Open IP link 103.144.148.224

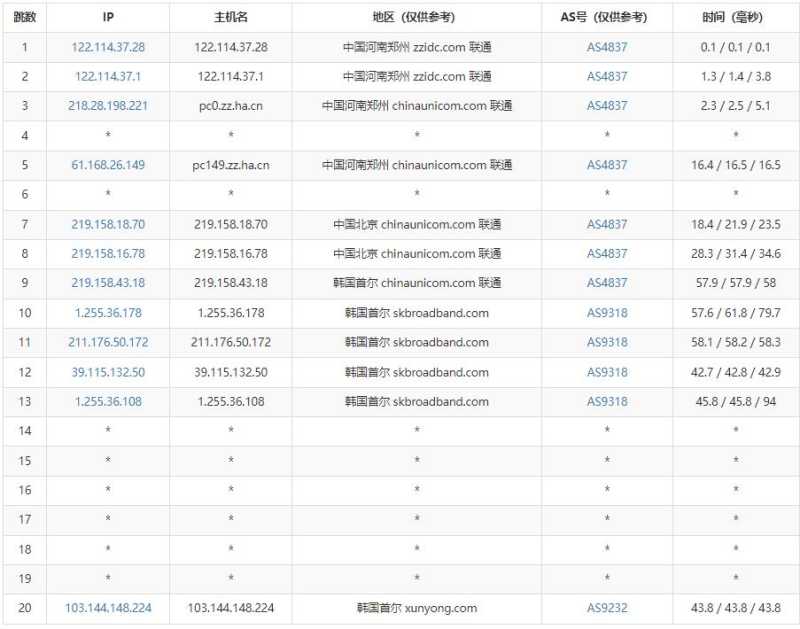108,608
